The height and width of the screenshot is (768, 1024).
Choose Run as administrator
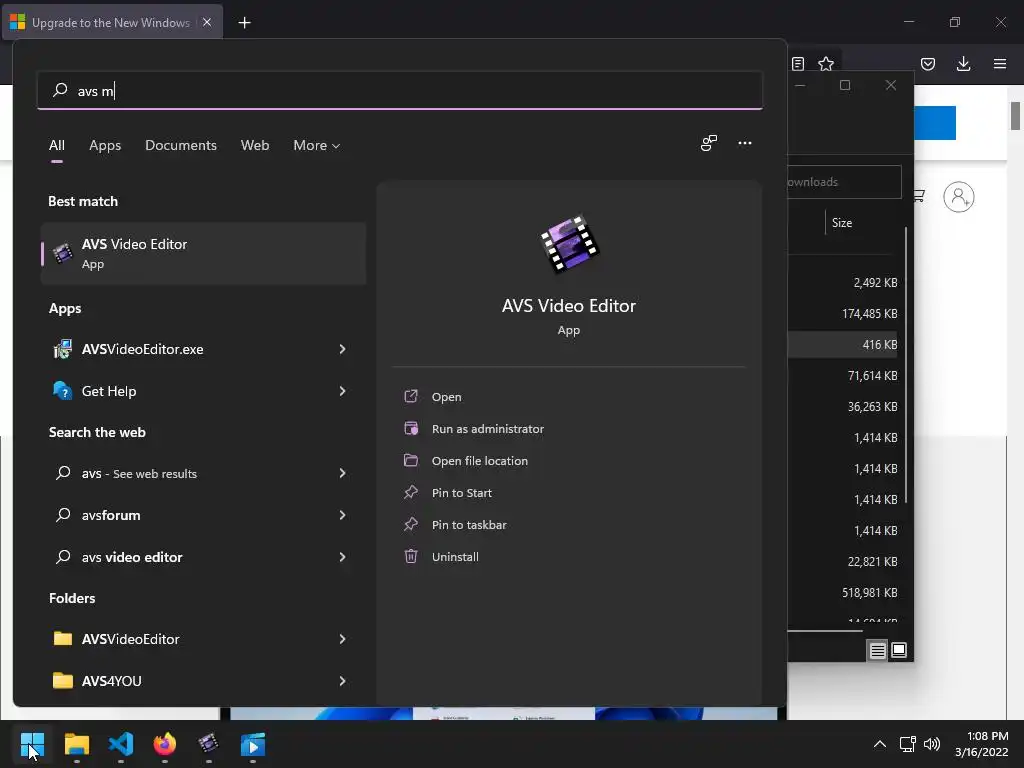pyautogui.click(x=488, y=429)
